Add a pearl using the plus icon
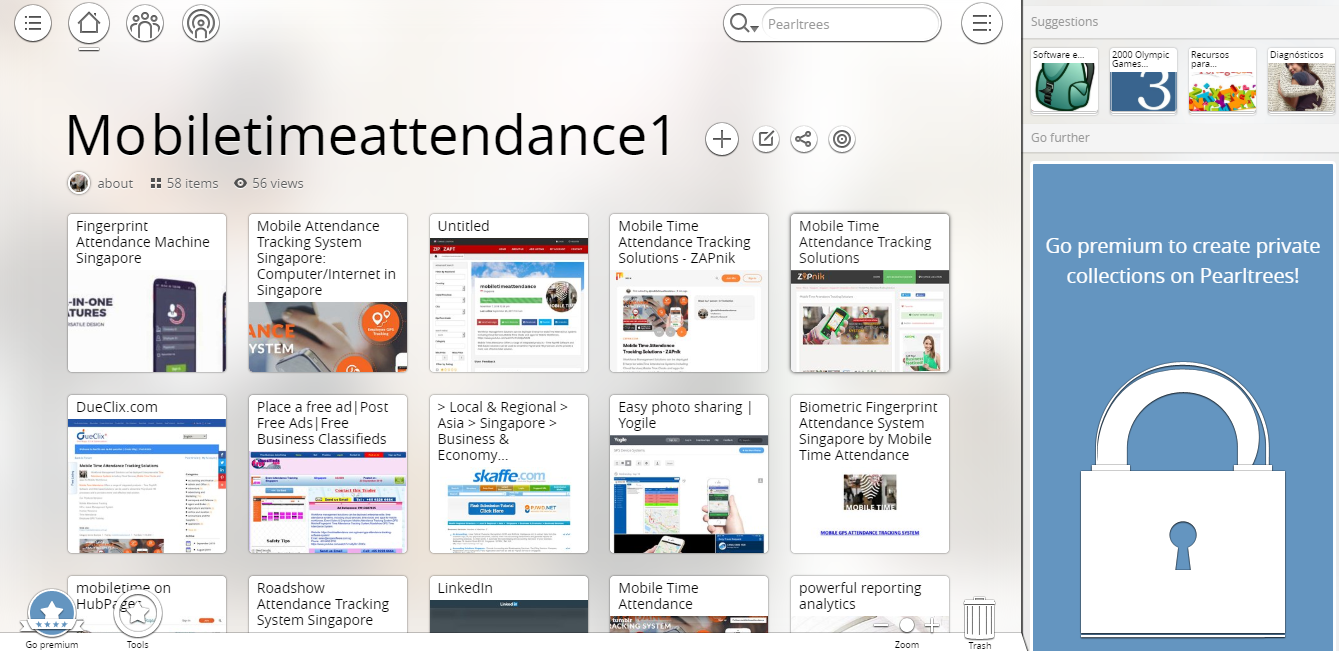Screen dimensions: 1339x651 [x=722, y=139]
